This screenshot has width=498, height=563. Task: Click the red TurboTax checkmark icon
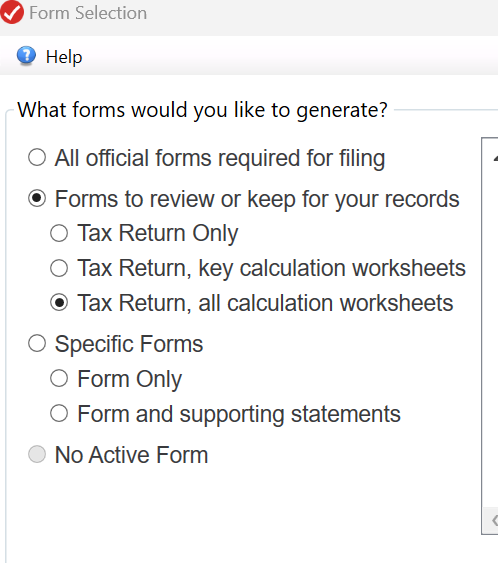click(x=11, y=12)
